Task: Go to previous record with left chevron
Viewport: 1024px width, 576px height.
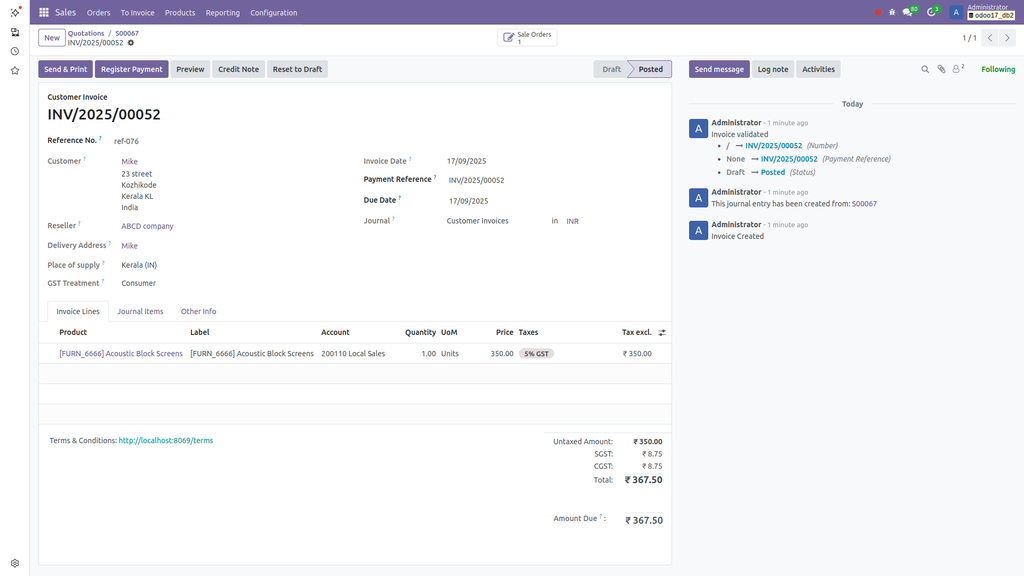Action: [x=989, y=37]
